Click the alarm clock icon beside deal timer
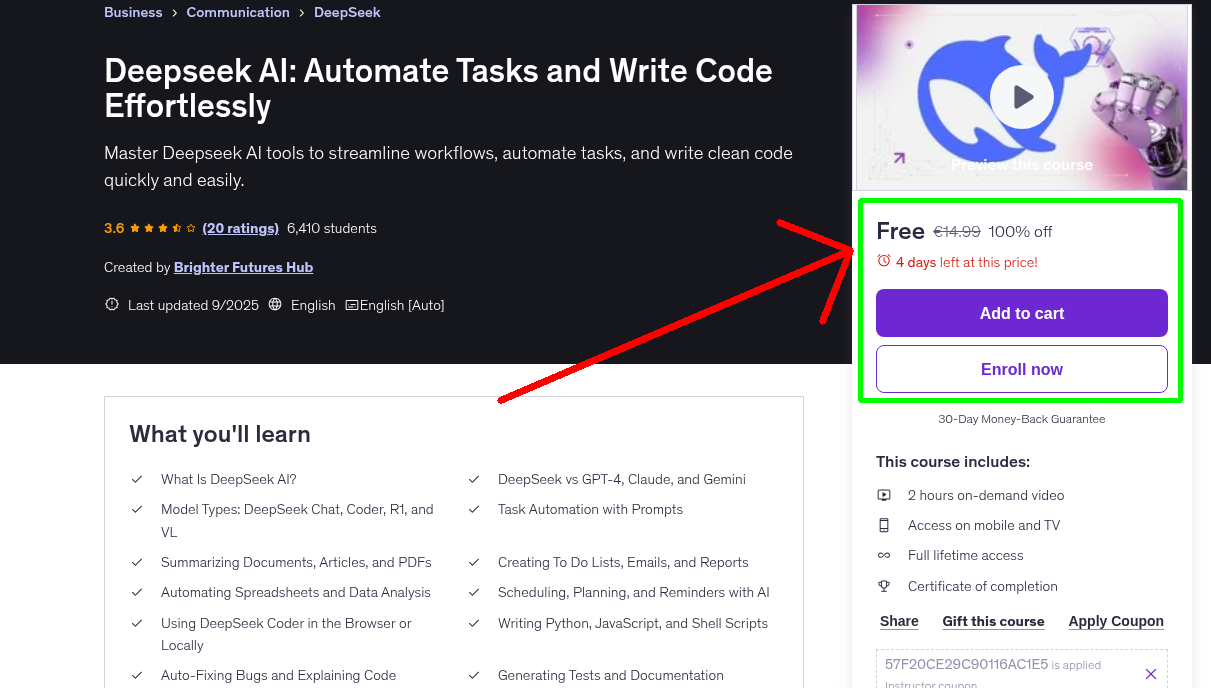 coord(883,260)
